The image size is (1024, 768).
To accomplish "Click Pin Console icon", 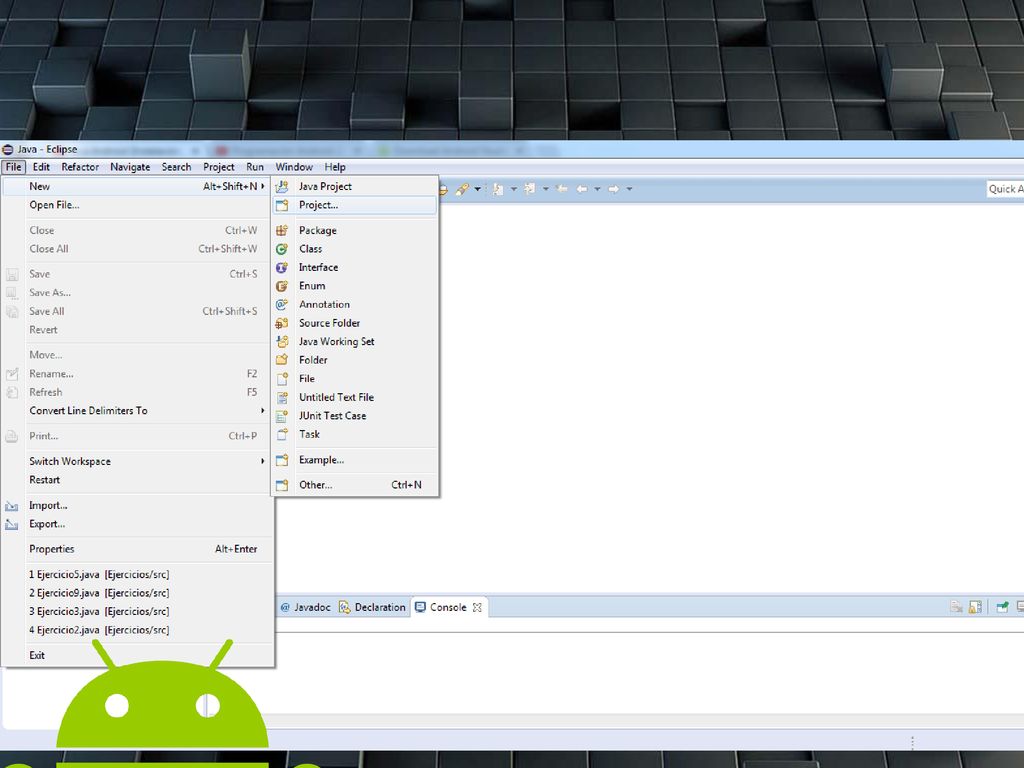I will pyautogui.click(x=1002, y=607).
